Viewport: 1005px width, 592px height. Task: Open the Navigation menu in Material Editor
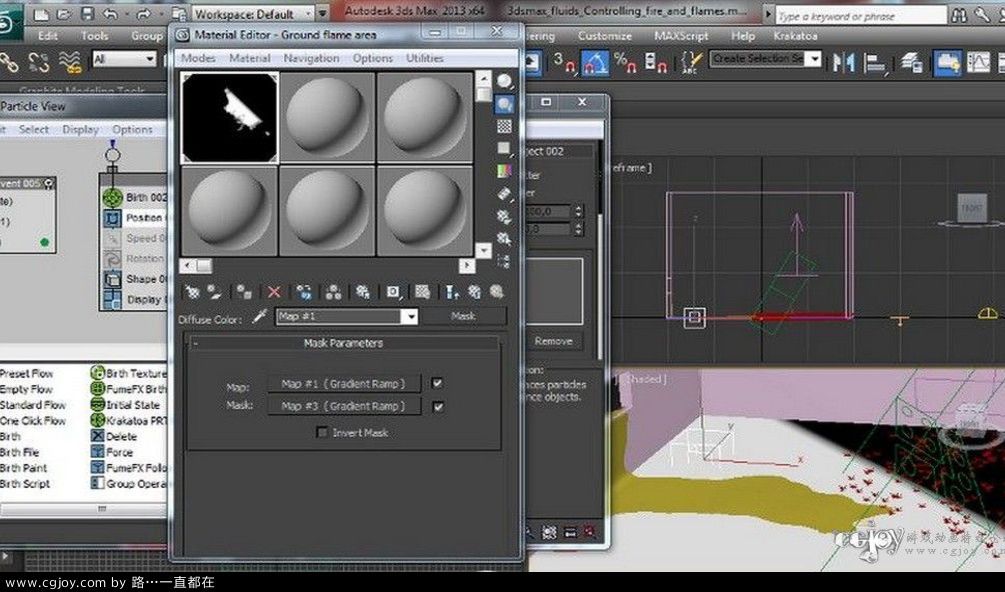[311, 58]
